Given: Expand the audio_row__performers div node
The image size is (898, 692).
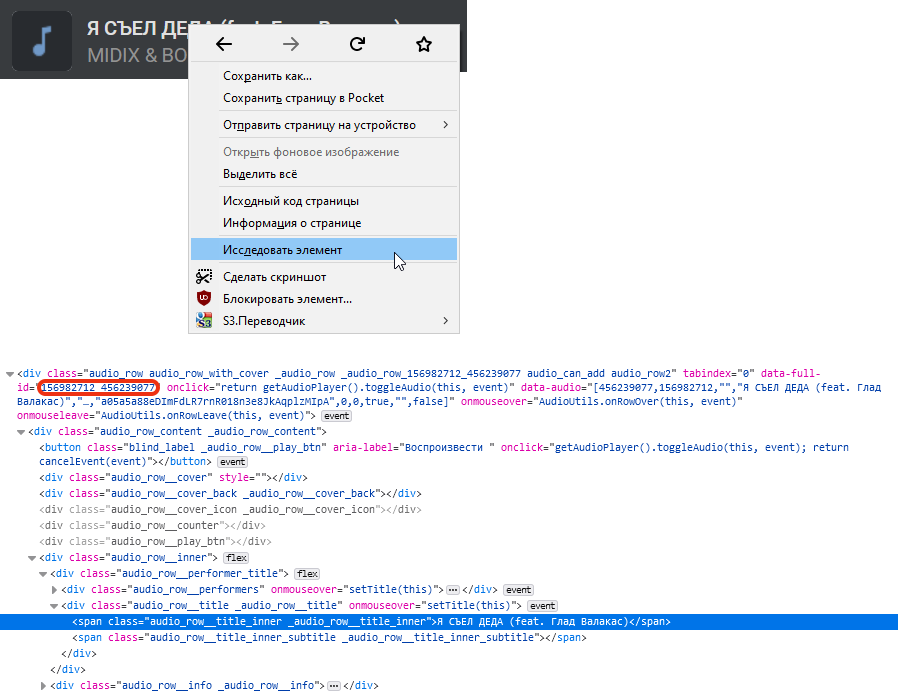Looking at the screenshot, I should click(54, 590).
